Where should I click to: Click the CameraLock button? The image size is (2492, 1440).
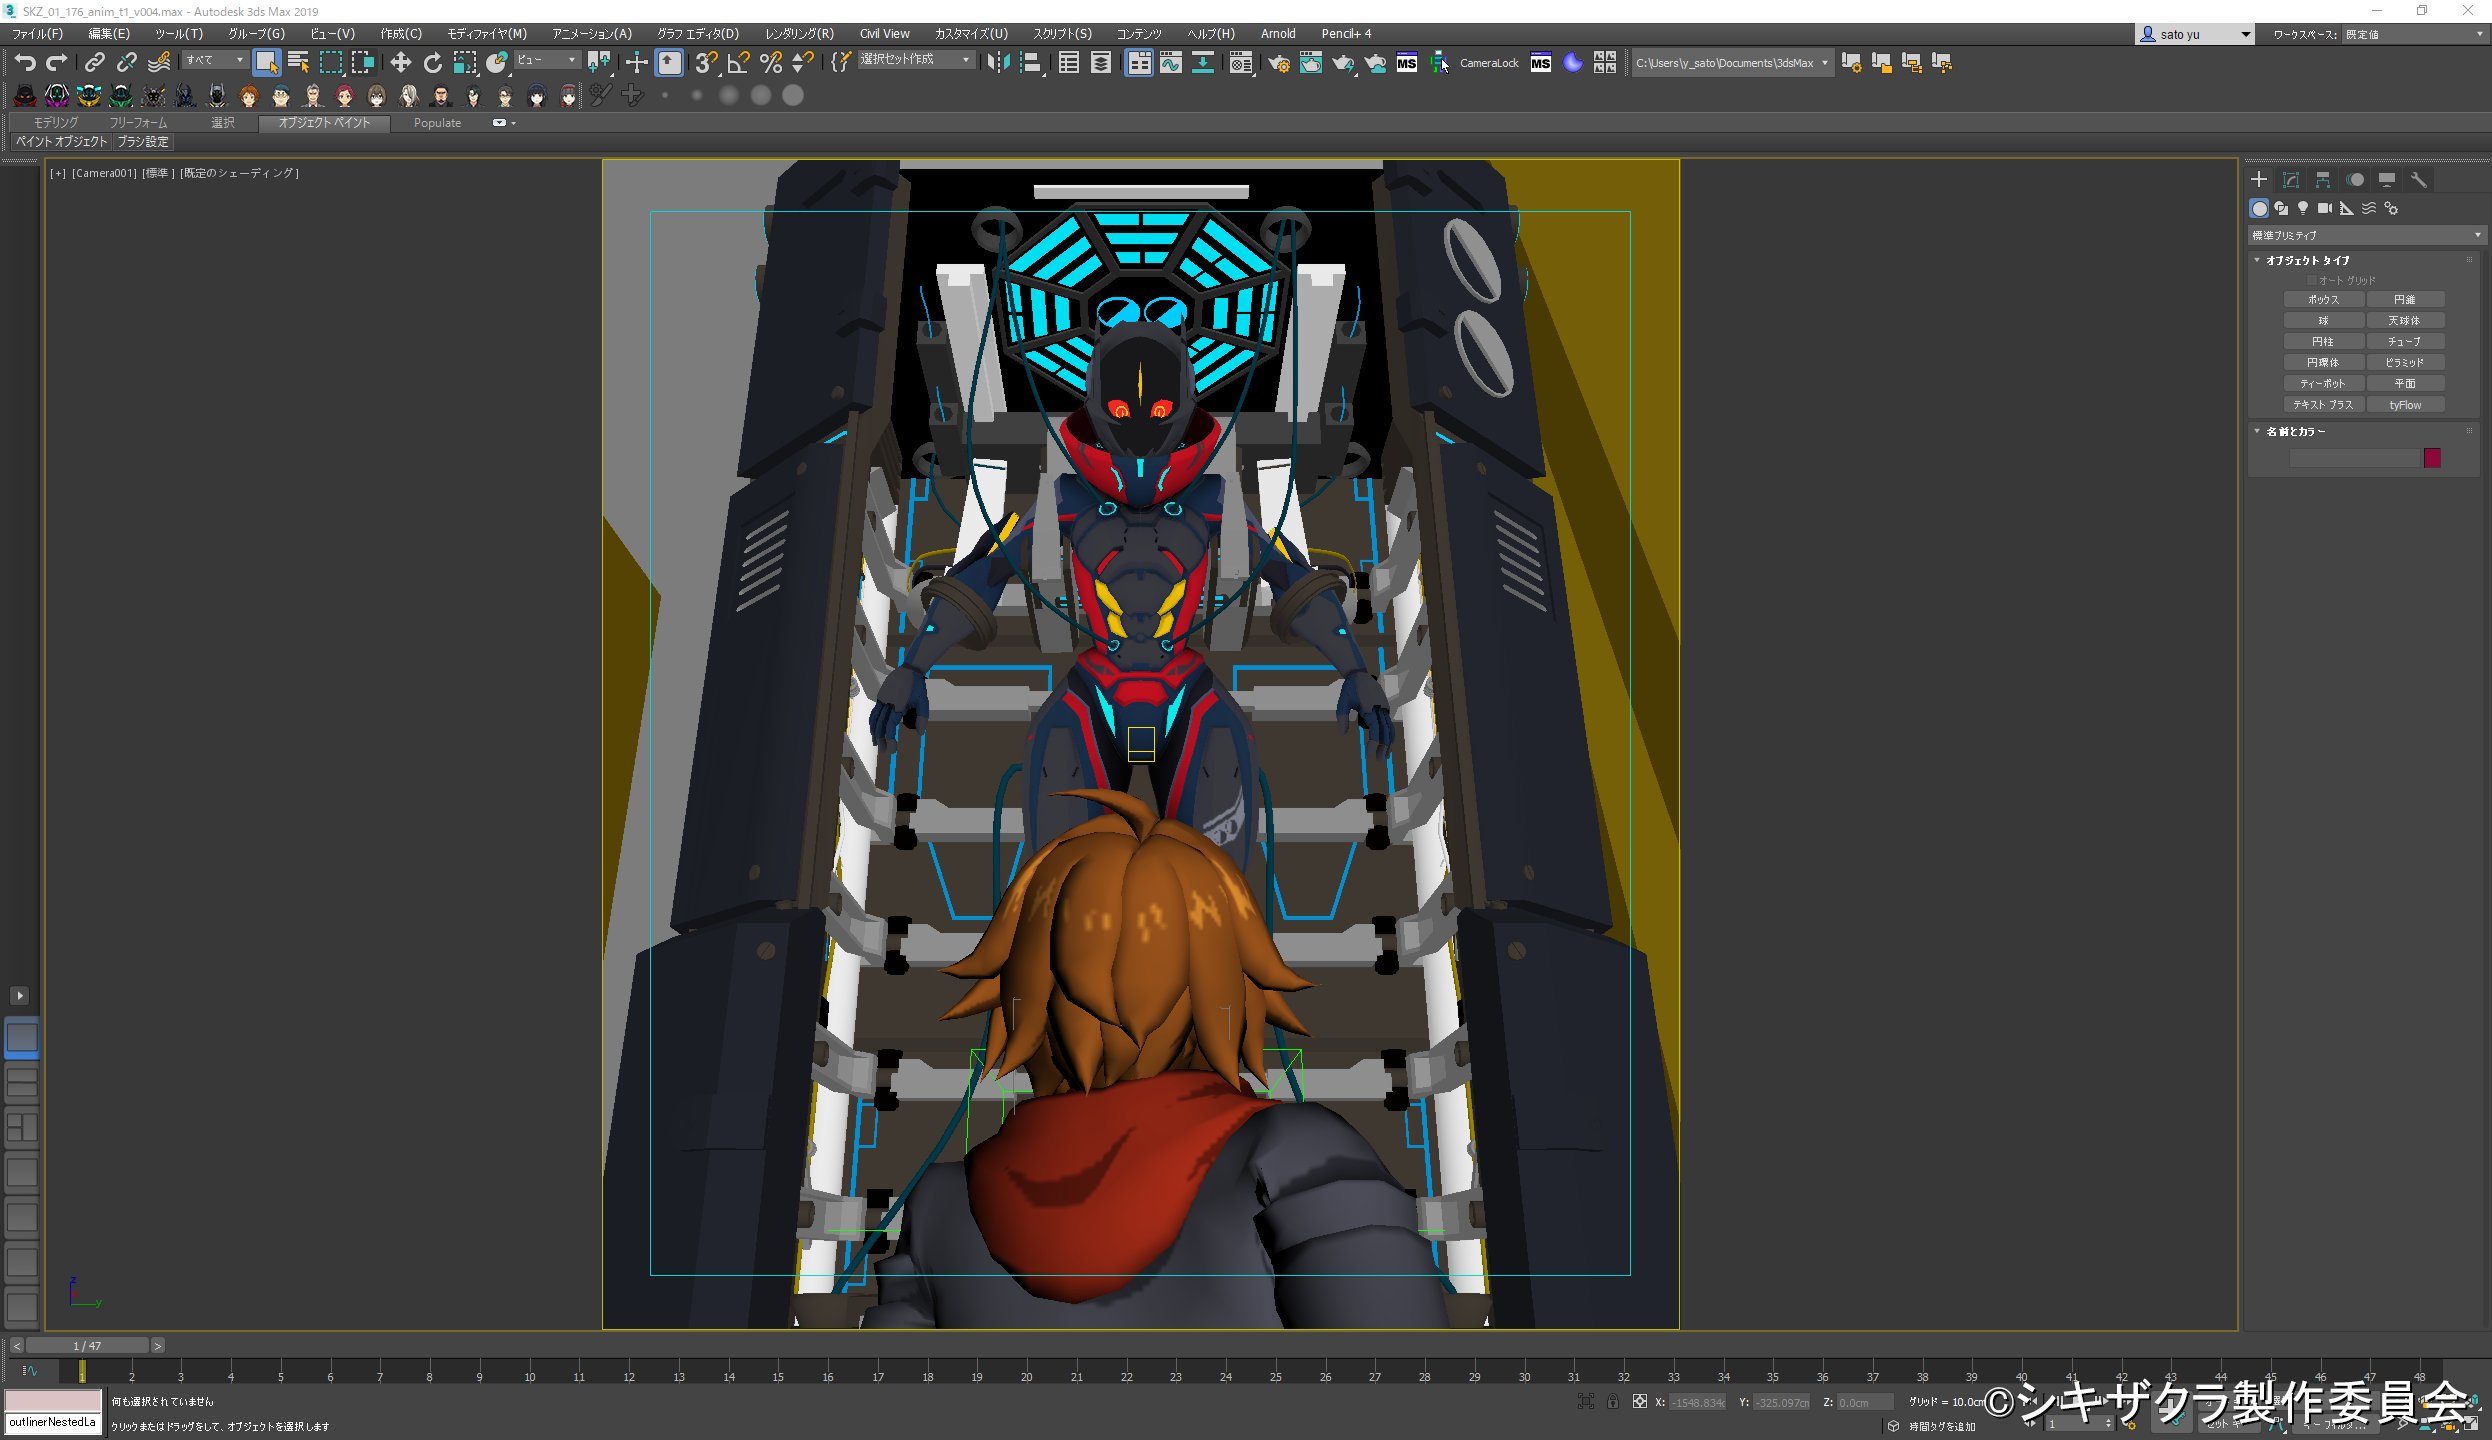[x=1488, y=63]
